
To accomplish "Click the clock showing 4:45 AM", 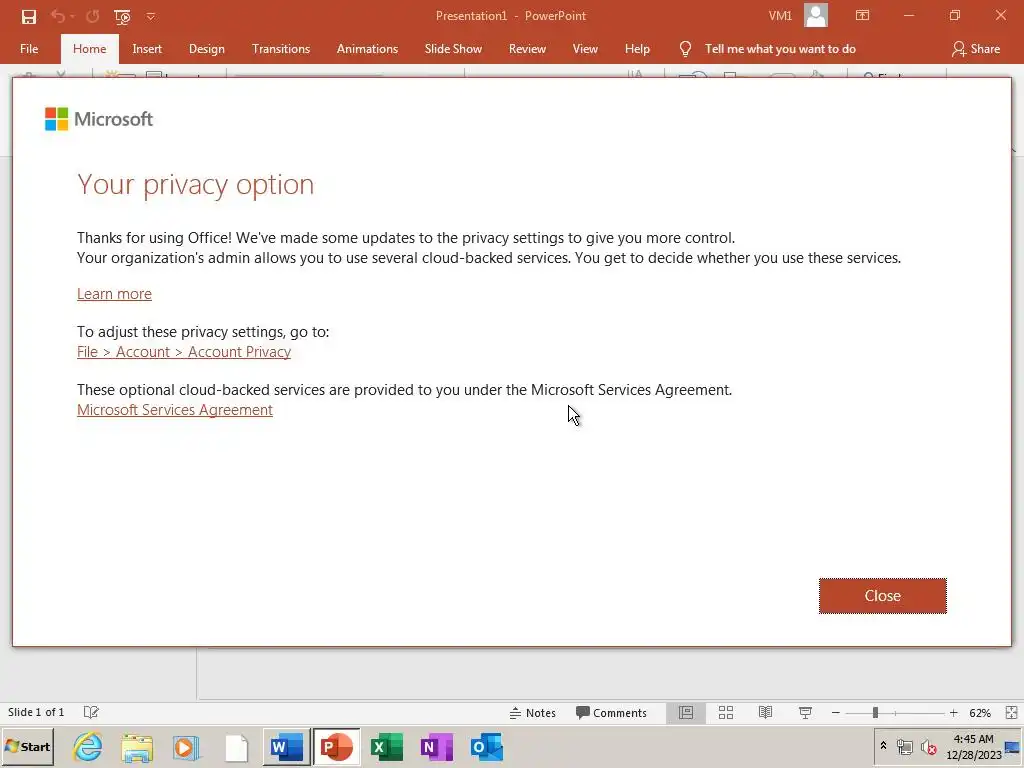I will click(973, 739).
